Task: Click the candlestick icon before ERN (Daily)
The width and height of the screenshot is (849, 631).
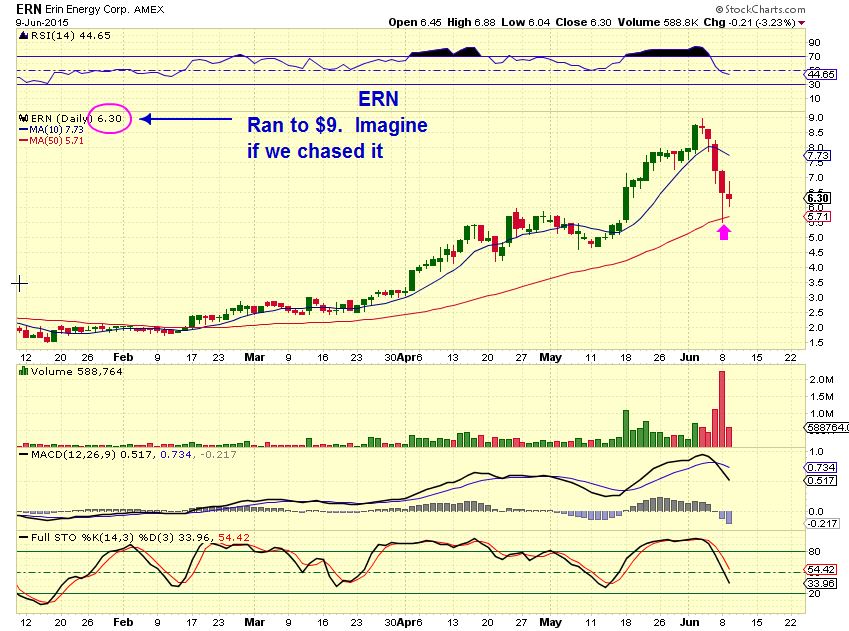Action: coord(23,118)
